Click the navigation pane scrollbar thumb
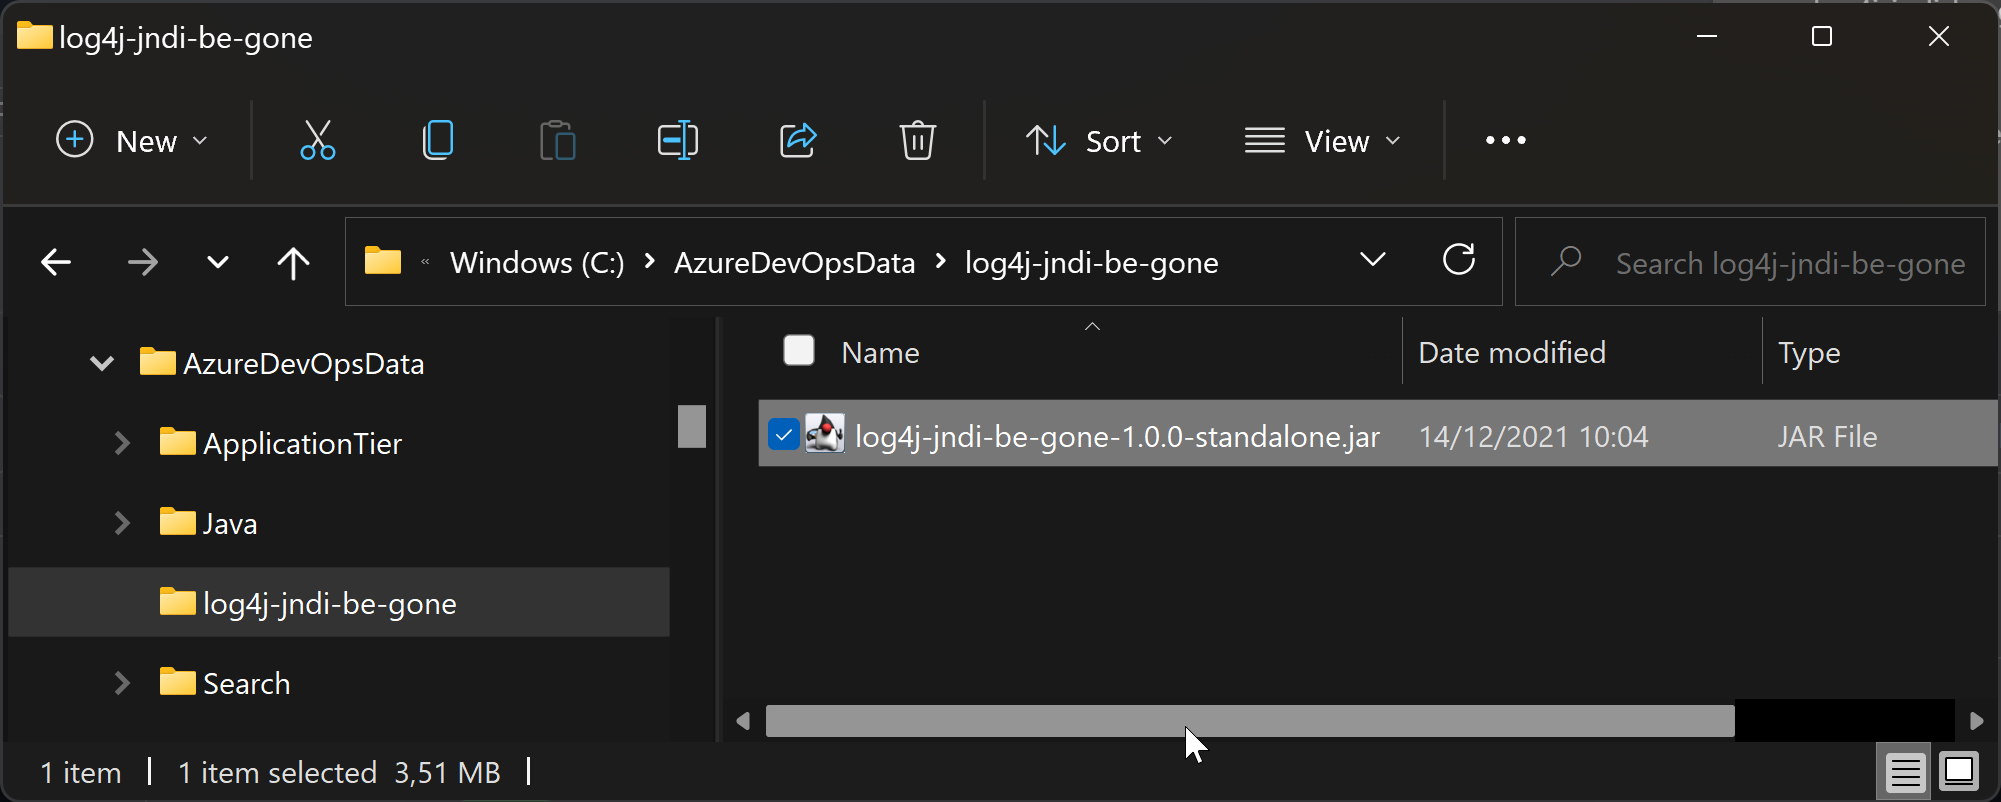 [692, 426]
